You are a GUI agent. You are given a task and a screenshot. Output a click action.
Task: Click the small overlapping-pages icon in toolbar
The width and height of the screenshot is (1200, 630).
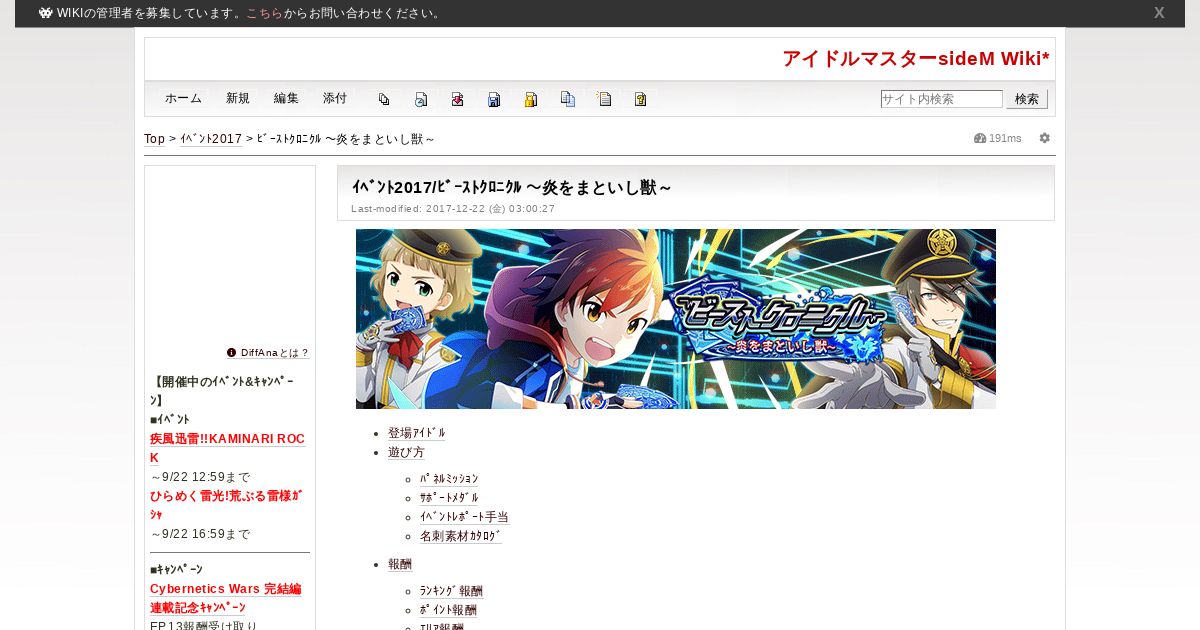click(x=384, y=99)
